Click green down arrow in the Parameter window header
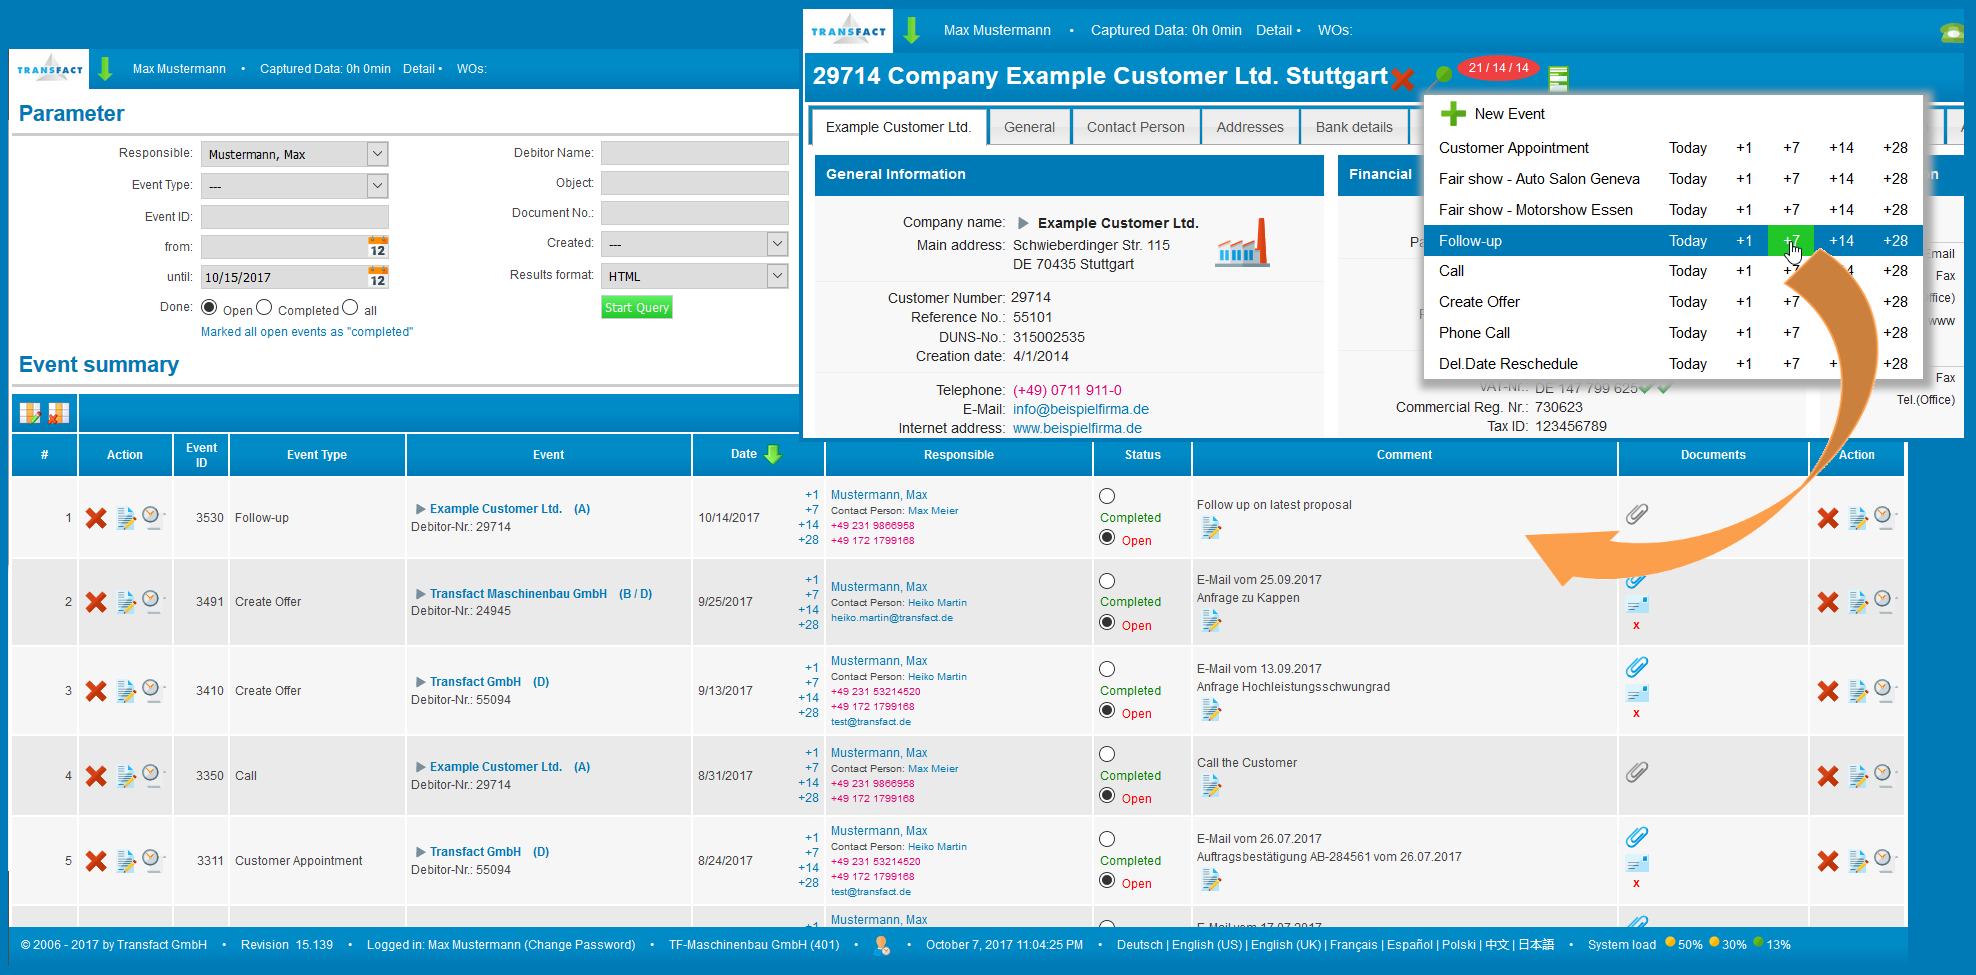This screenshot has height=975, width=1976. [x=105, y=69]
